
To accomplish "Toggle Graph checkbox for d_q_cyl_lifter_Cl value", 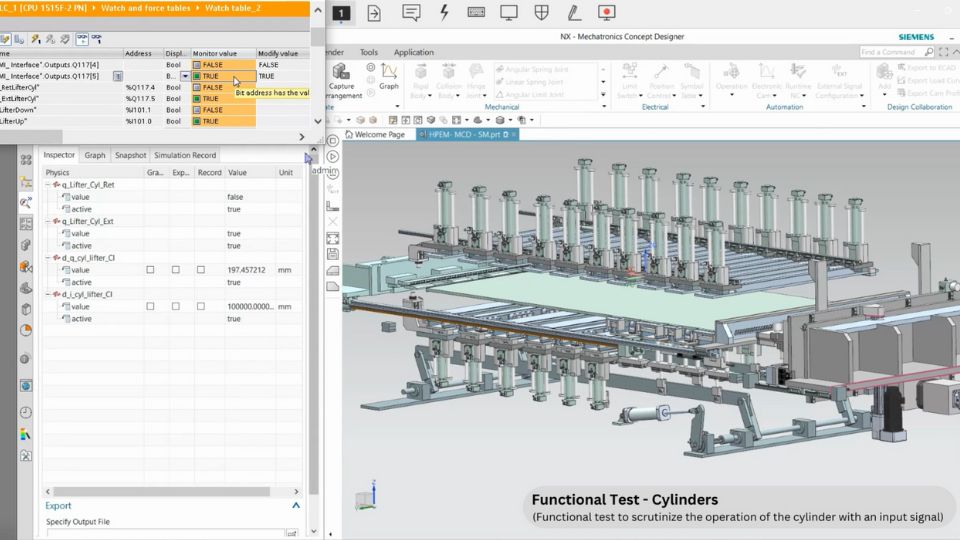I will point(150,269).
